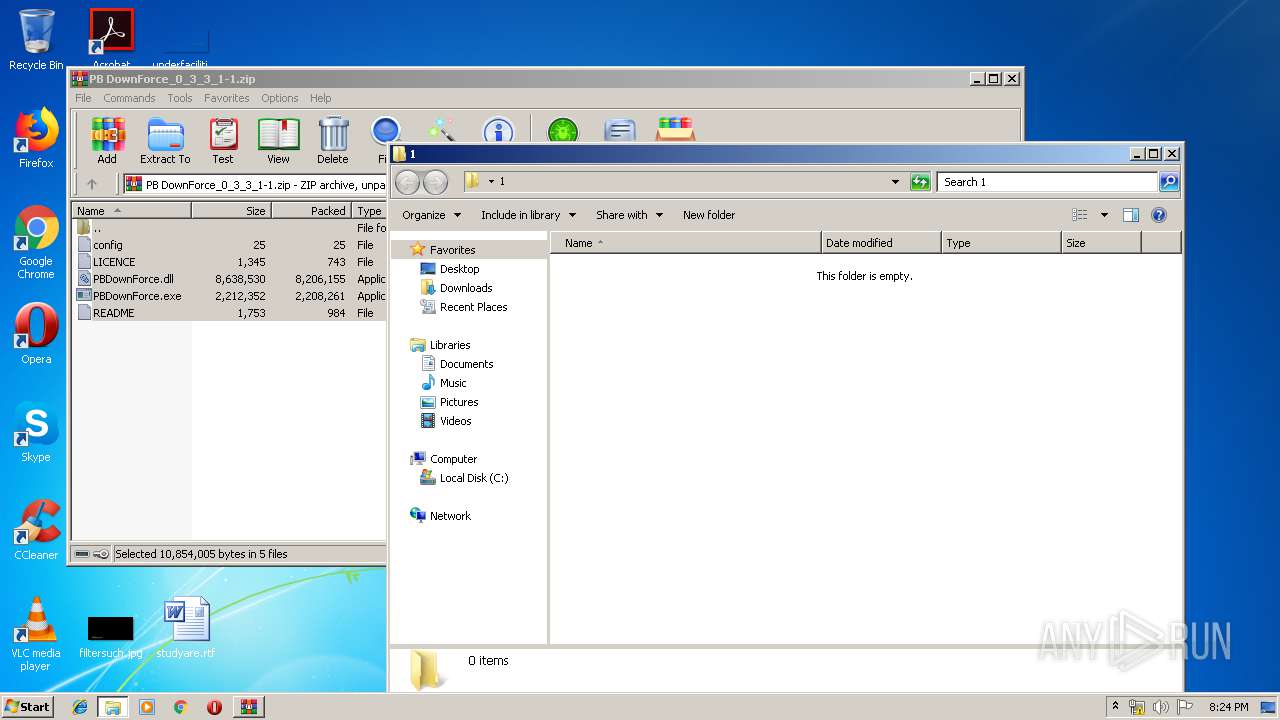Open the File menu in WinRAR

pyautogui.click(x=83, y=98)
